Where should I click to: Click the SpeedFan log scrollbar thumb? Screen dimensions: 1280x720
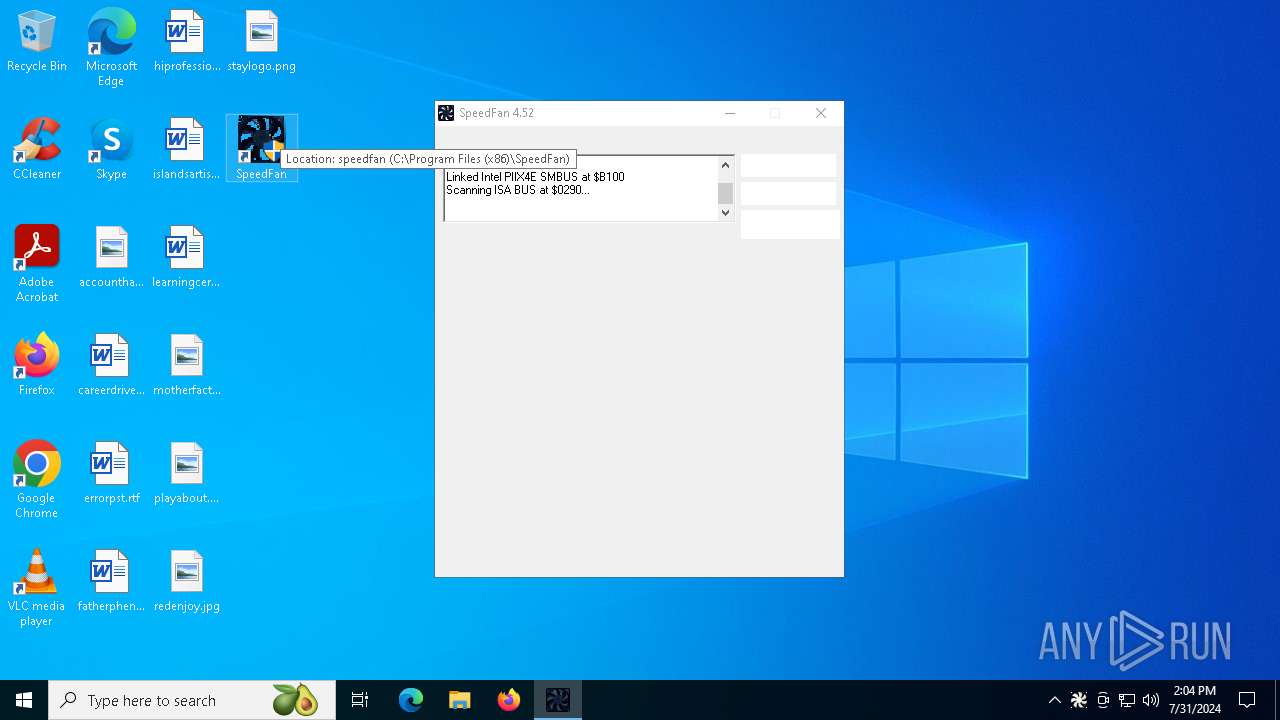pos(726,193)
